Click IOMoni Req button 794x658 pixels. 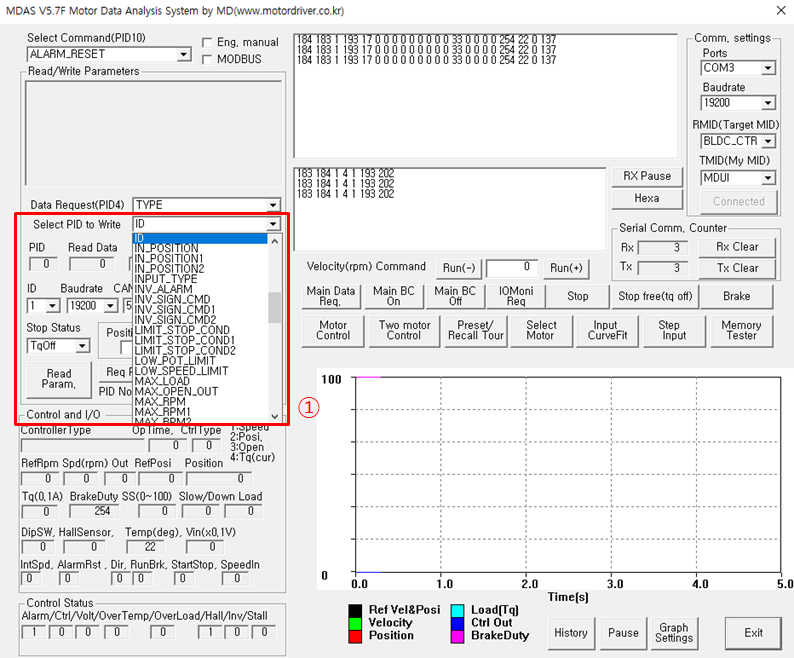[x=516, y=296]
